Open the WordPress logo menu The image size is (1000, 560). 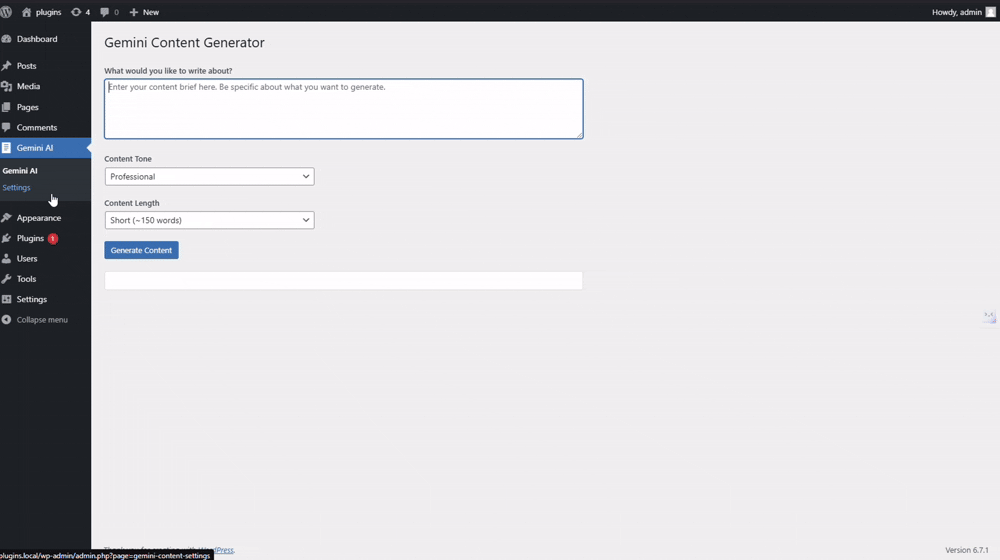pos(6,11)
